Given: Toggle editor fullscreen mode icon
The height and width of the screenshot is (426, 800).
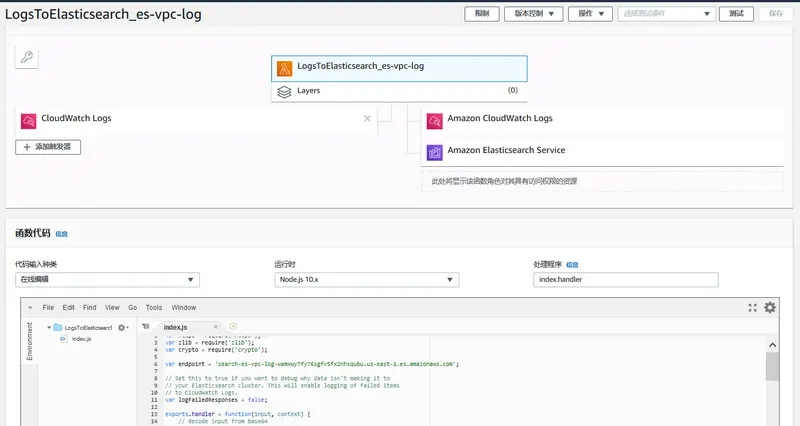Looking at the screenshot, I should click(x=753, y=307).
